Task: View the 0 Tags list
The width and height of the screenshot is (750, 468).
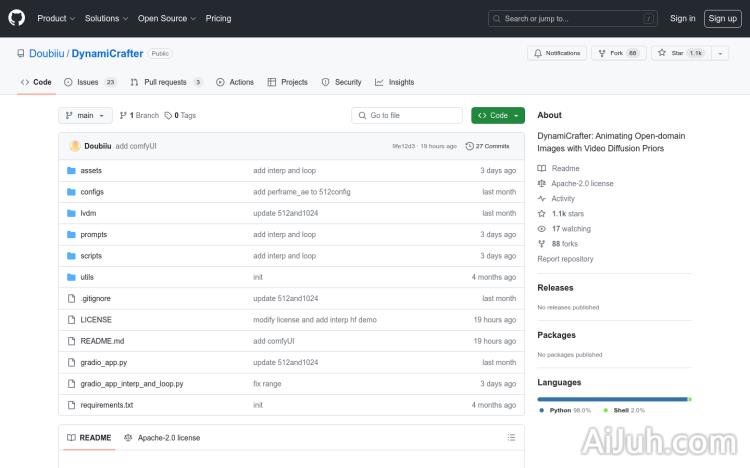Action: tap(181, 115)
